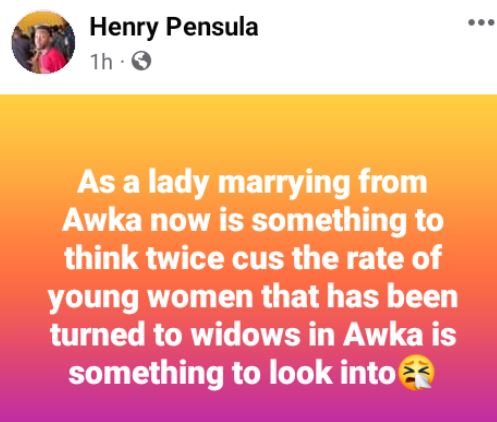Click the purple bottom area of post background
The image size is (497, 422).
tap(248, 408)
